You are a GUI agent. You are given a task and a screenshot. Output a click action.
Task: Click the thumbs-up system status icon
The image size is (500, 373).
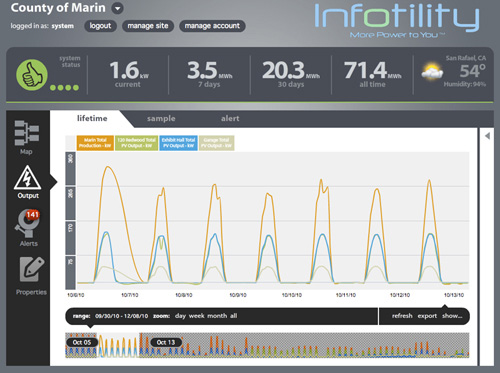32,75
